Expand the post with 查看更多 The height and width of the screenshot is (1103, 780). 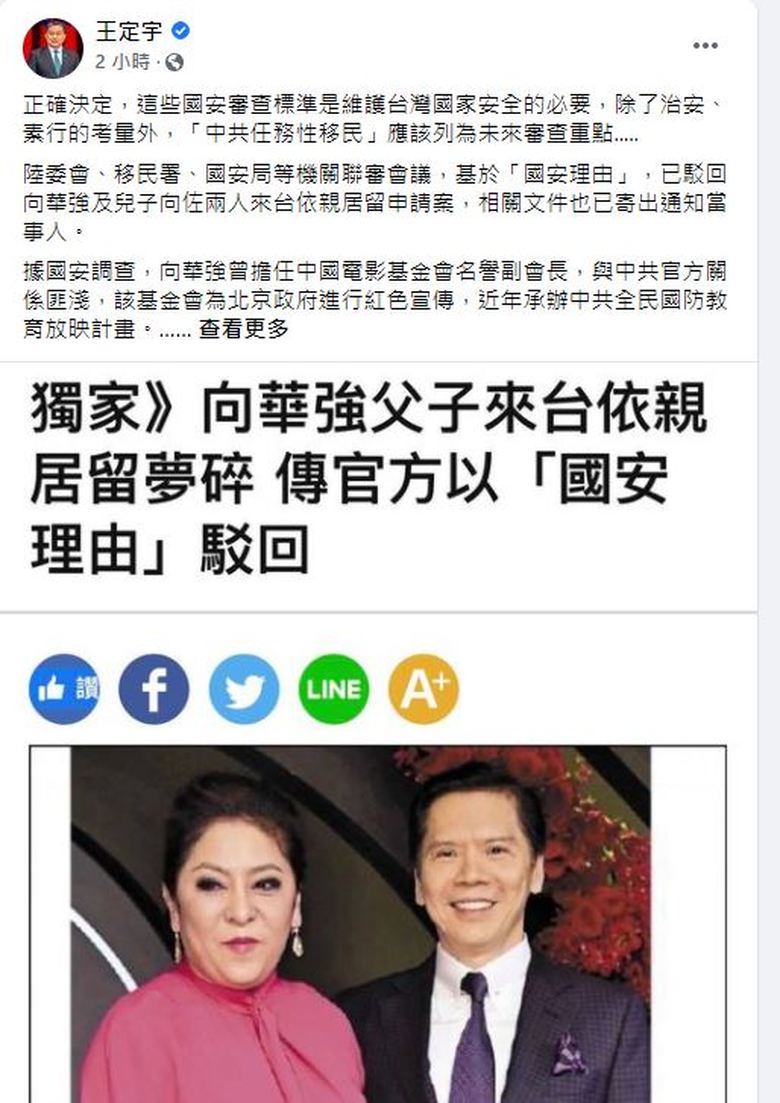coord(243,329)
